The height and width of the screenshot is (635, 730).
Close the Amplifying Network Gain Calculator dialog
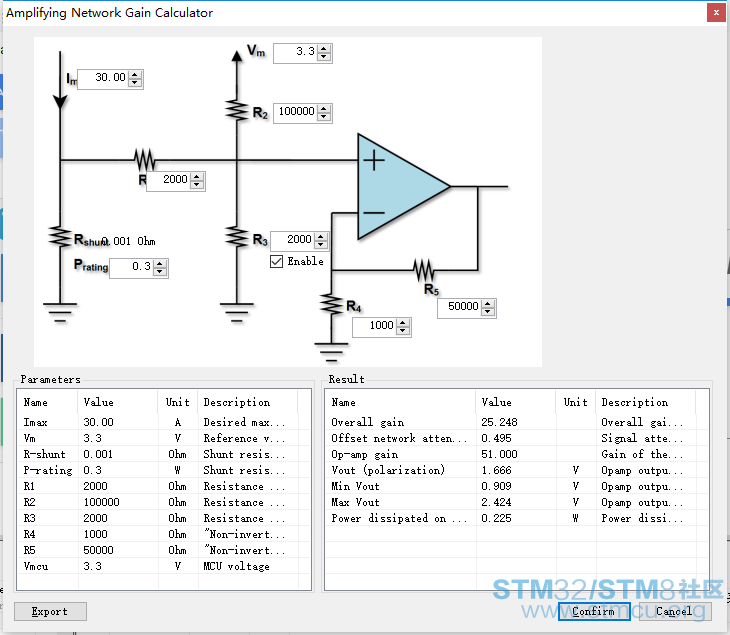716,13
